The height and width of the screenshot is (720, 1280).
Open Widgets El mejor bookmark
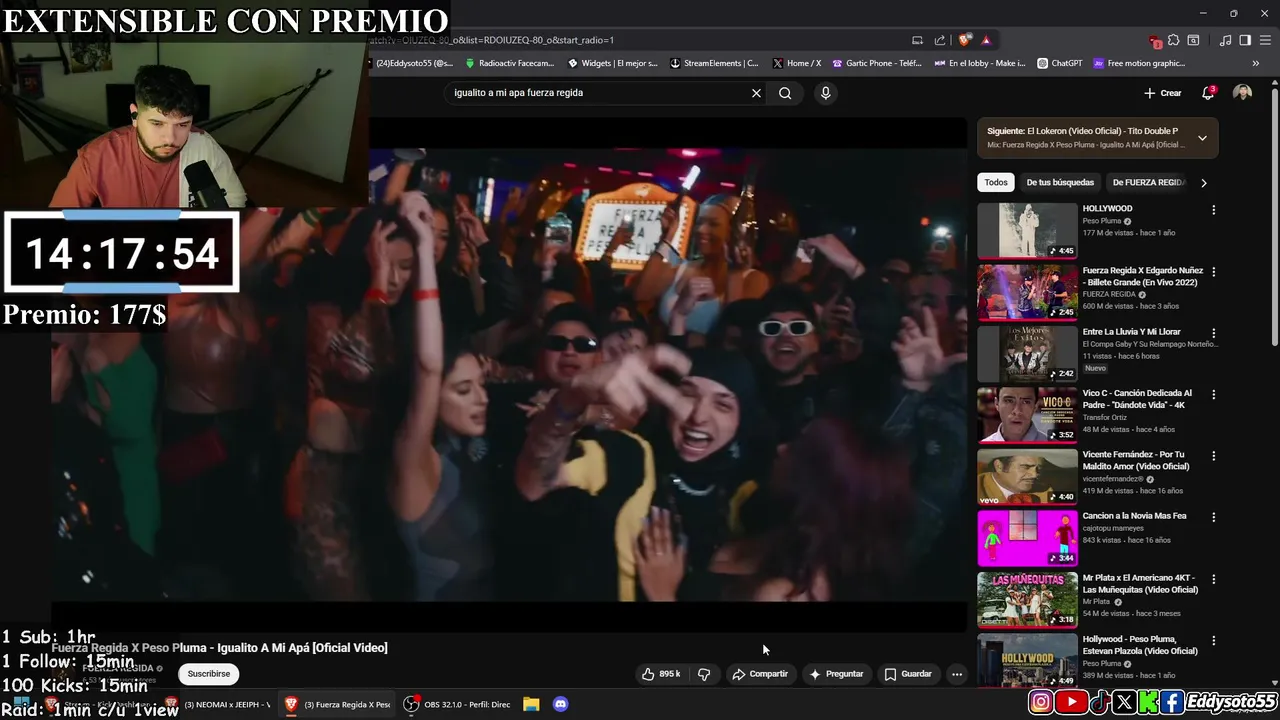pos(612,63)
